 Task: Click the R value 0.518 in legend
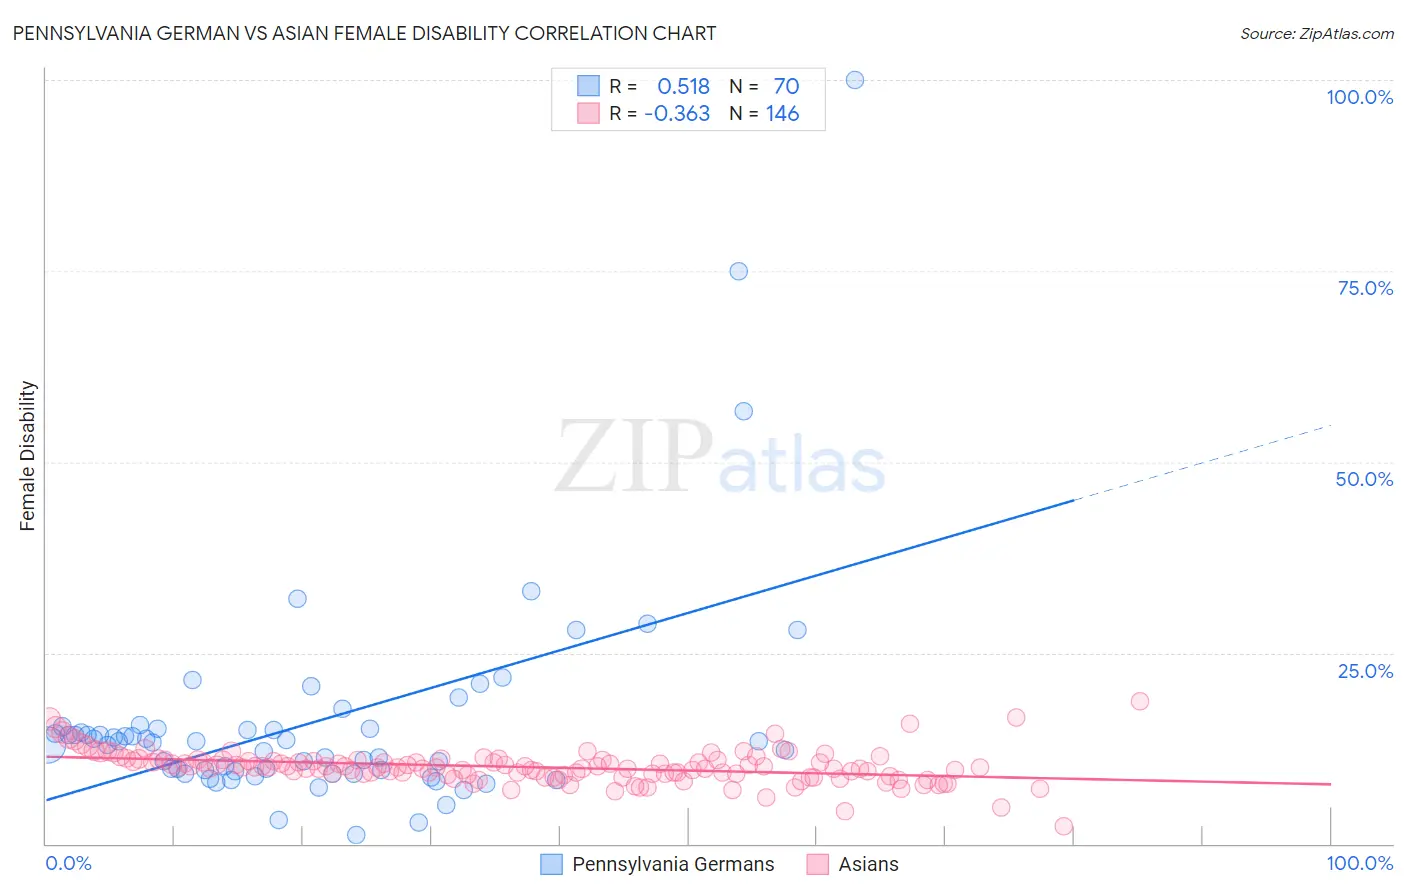[x=683, y=86]
